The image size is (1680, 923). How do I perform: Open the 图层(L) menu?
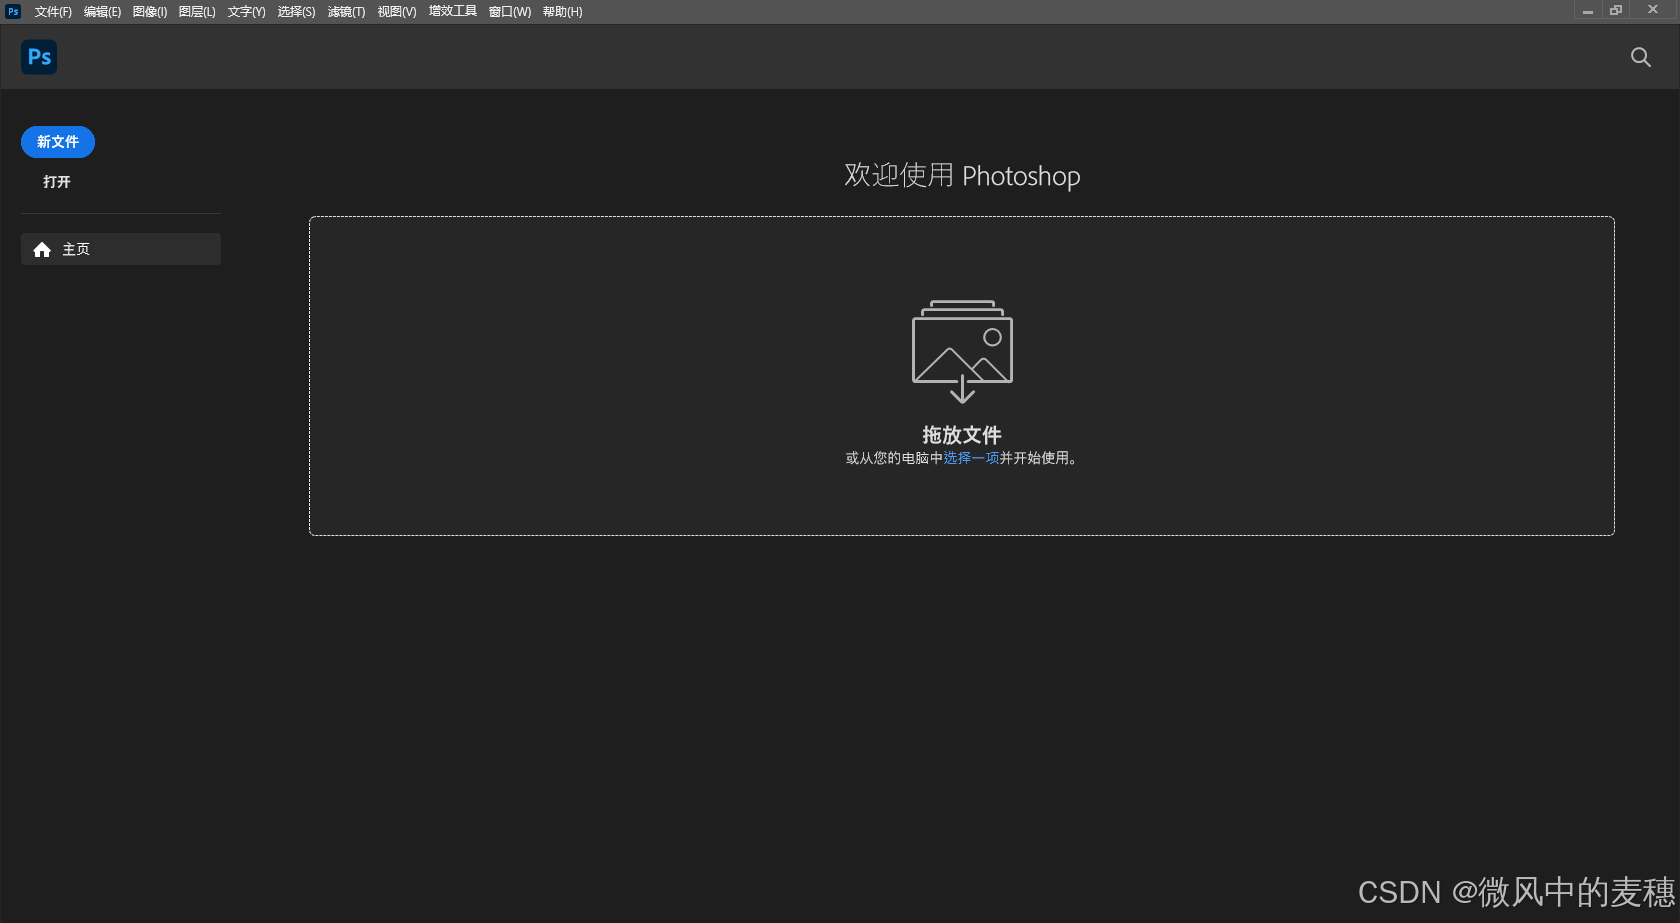click(x=197, y=12)
